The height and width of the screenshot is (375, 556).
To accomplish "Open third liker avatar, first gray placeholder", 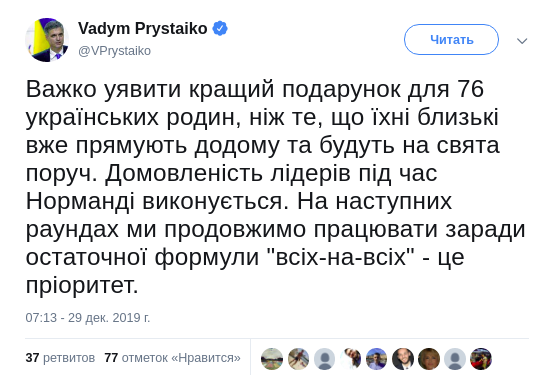I will (x=324, y=359).
